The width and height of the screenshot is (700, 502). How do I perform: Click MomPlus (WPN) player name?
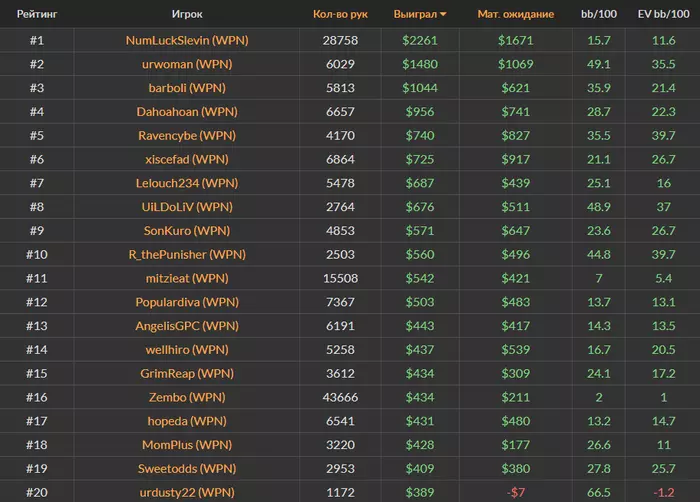coord(187,445)
